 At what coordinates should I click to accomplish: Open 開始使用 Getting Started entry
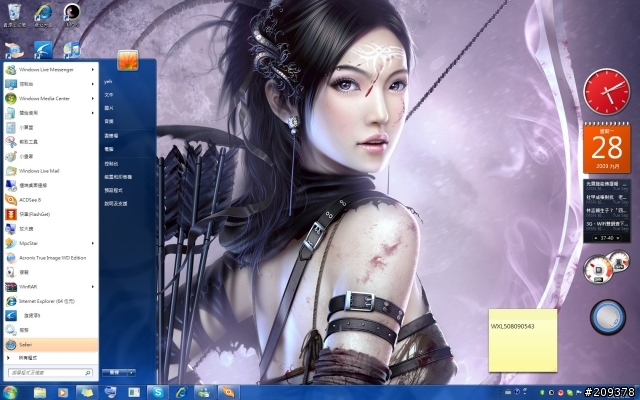51,113
